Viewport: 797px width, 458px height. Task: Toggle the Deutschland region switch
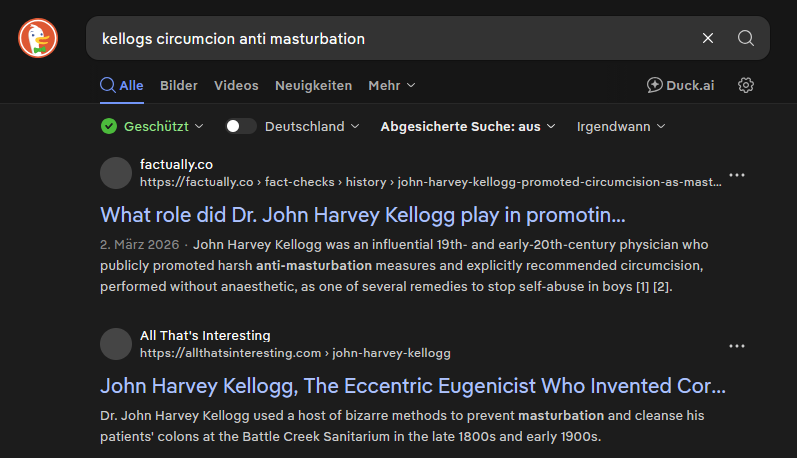click(240, 126)
